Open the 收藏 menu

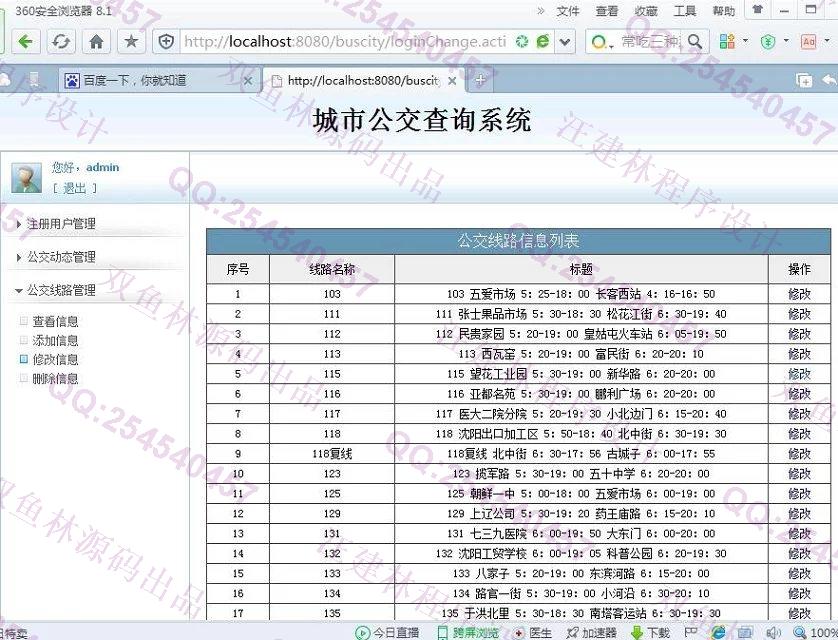[646, 11]
